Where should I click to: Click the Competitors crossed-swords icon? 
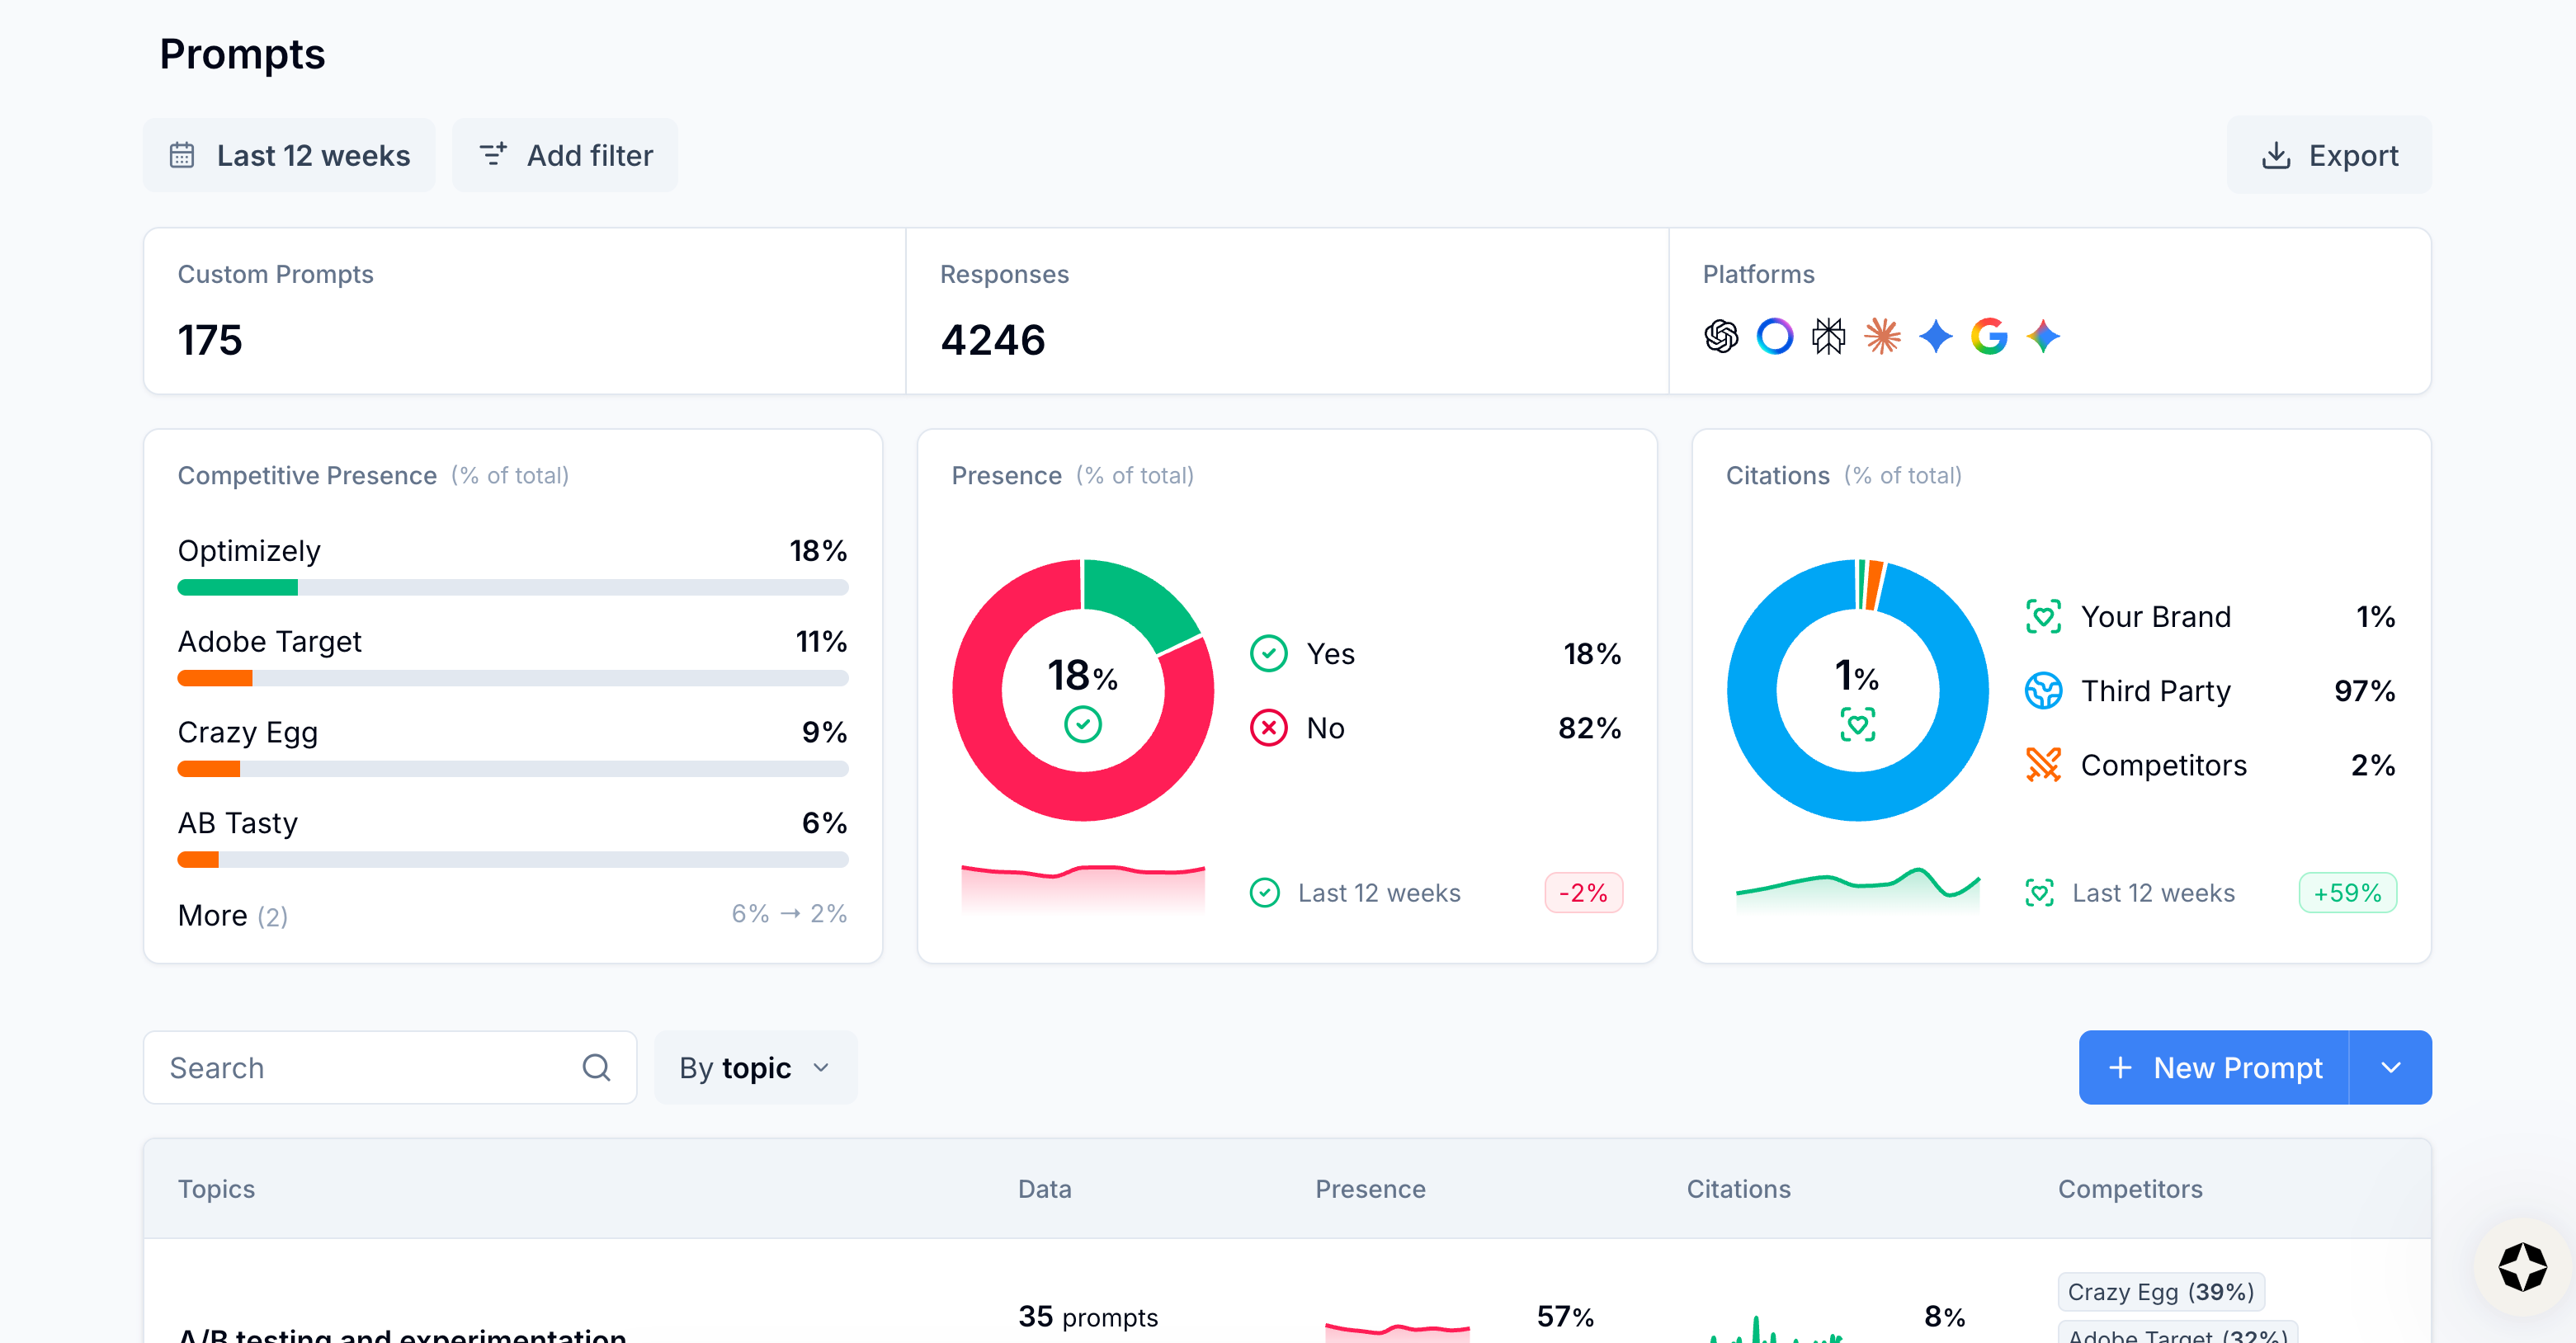[2043, 765]
